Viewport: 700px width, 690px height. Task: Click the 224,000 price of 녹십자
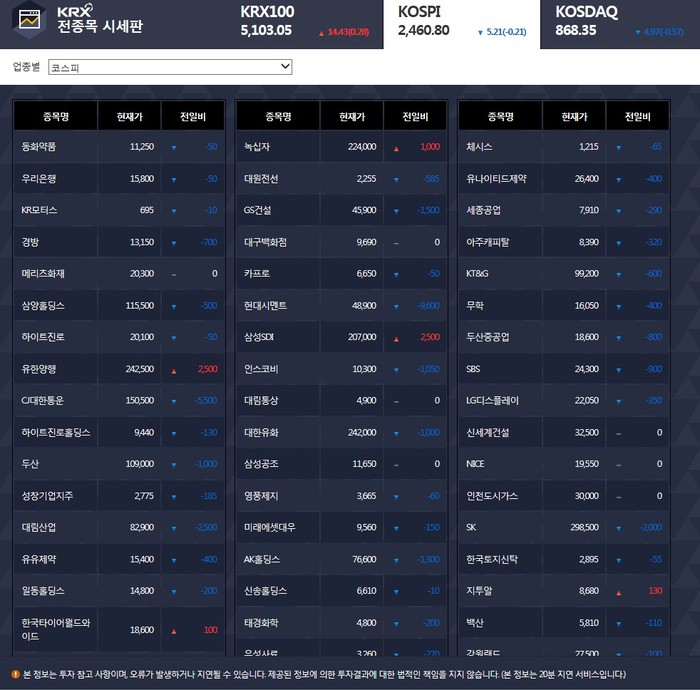362,147
